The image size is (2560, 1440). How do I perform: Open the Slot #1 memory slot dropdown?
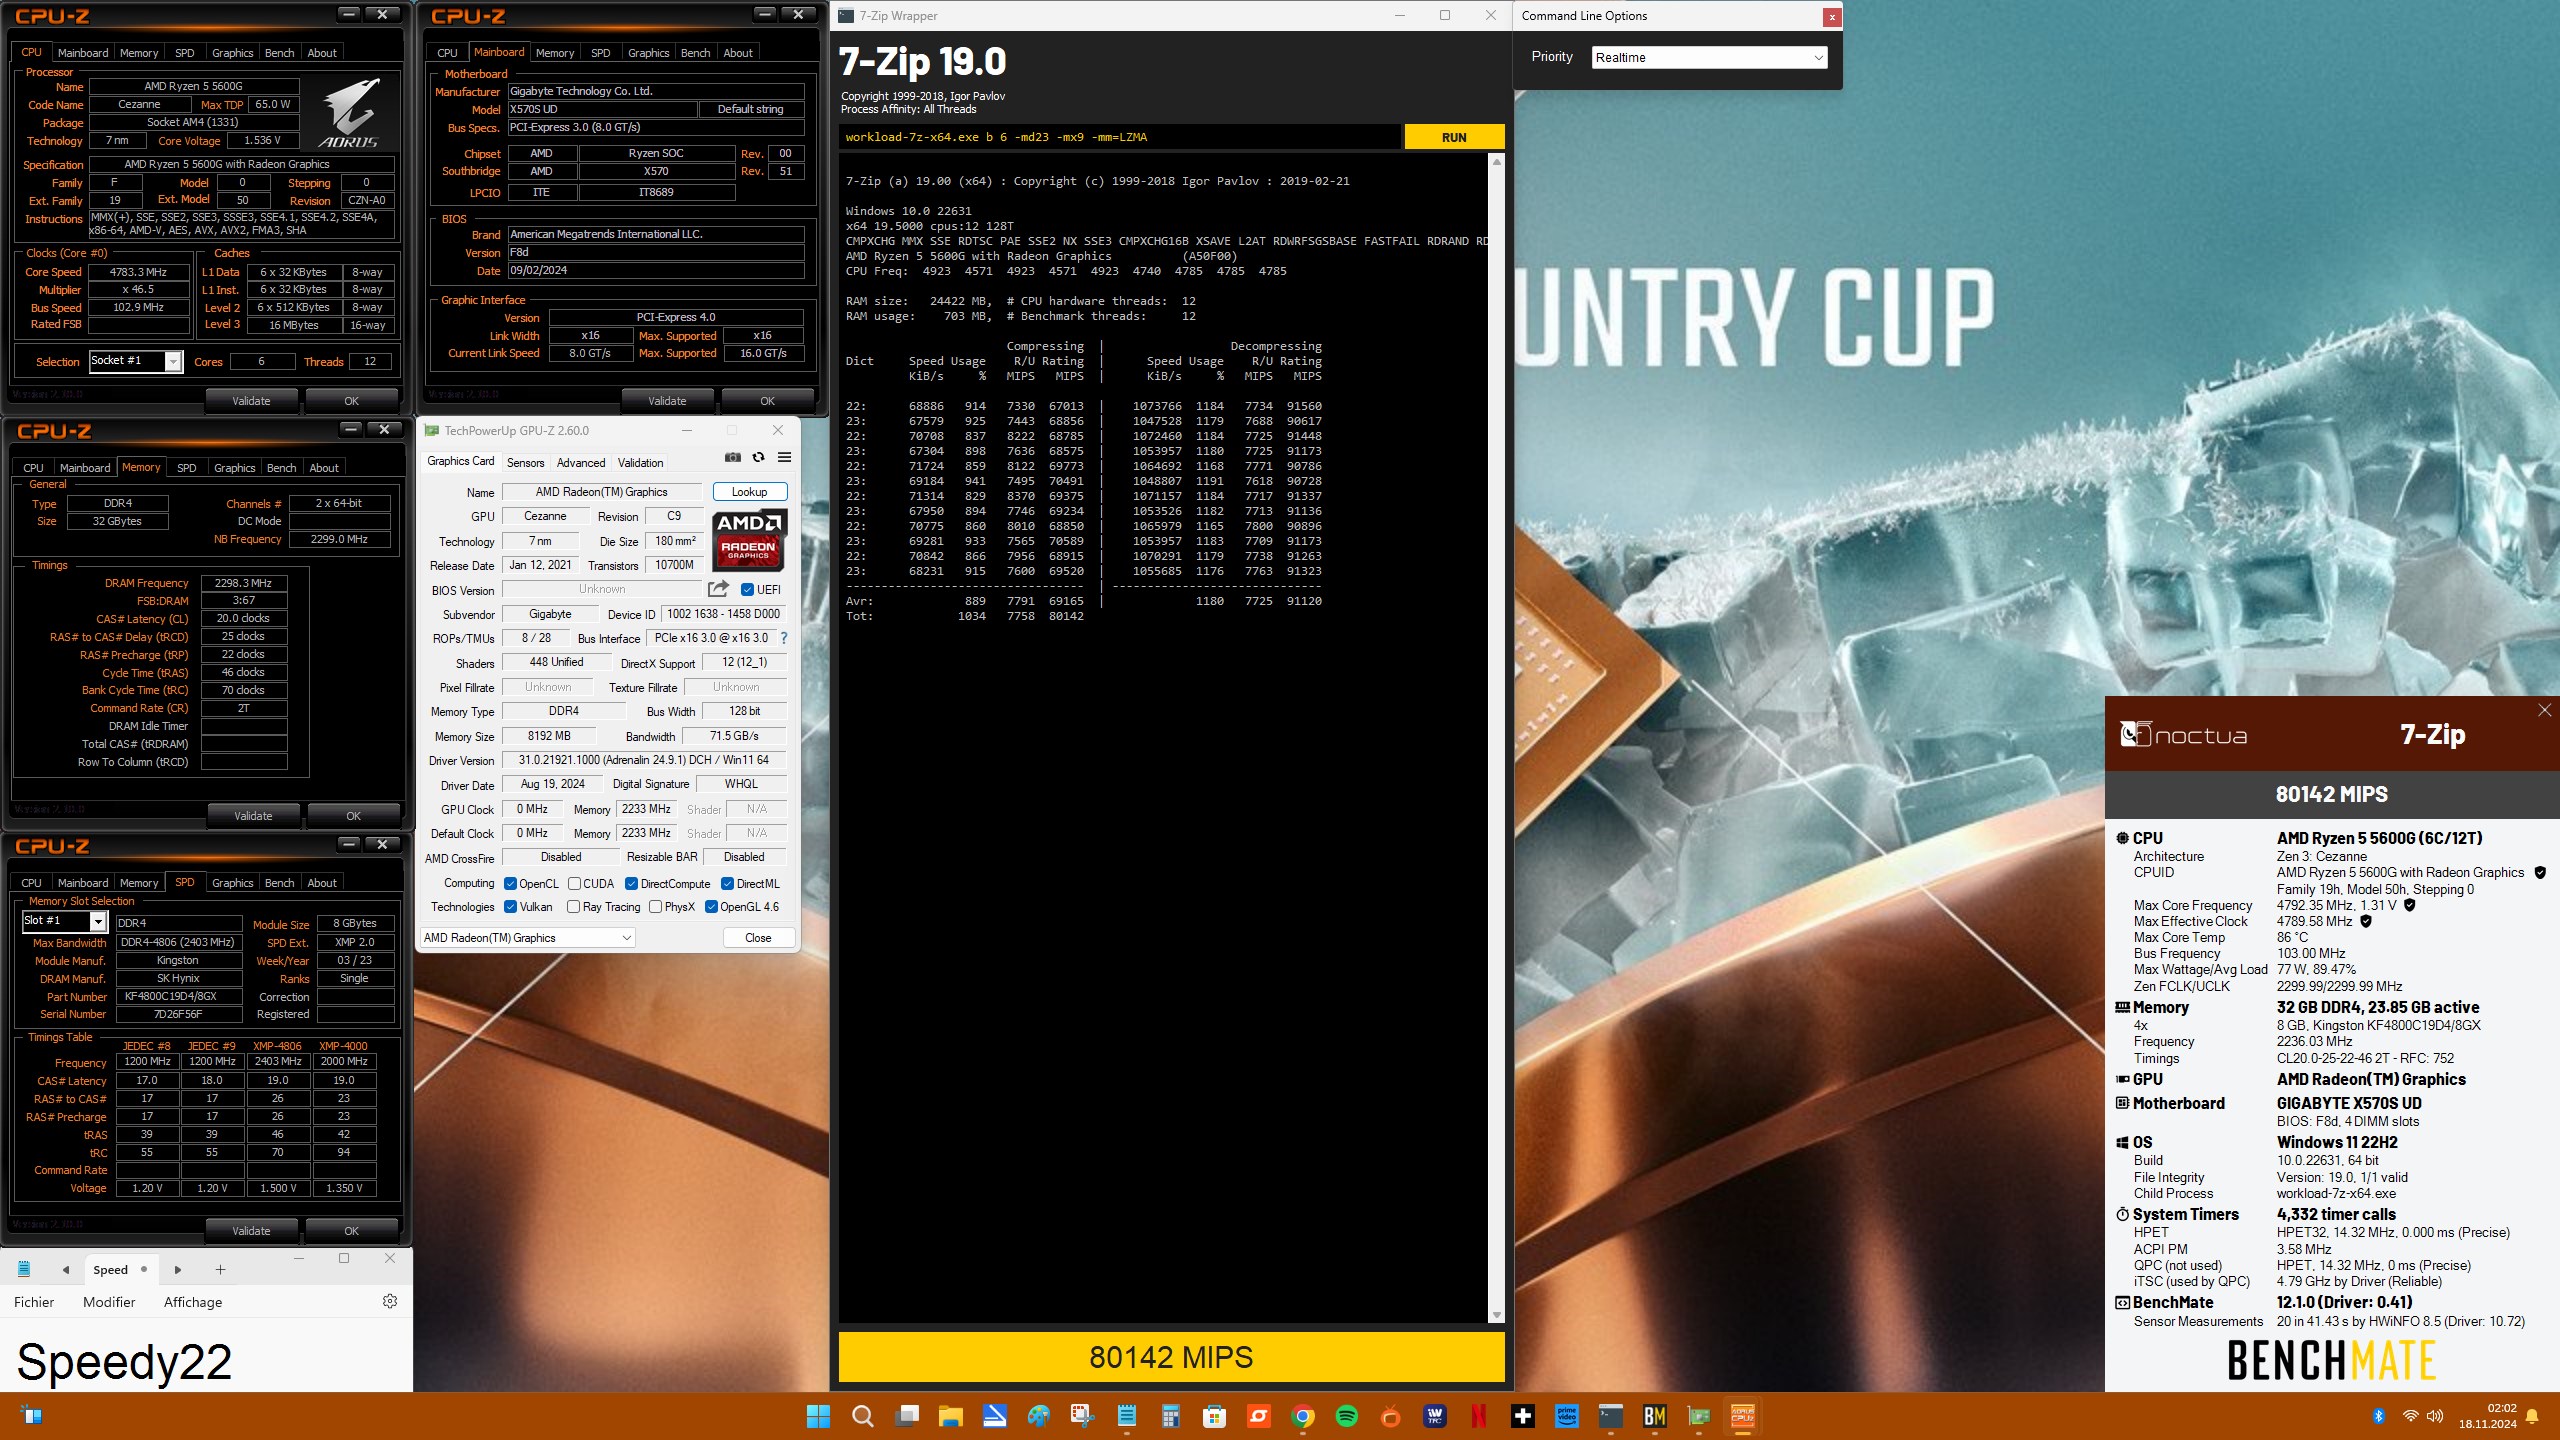click(64, 921)
